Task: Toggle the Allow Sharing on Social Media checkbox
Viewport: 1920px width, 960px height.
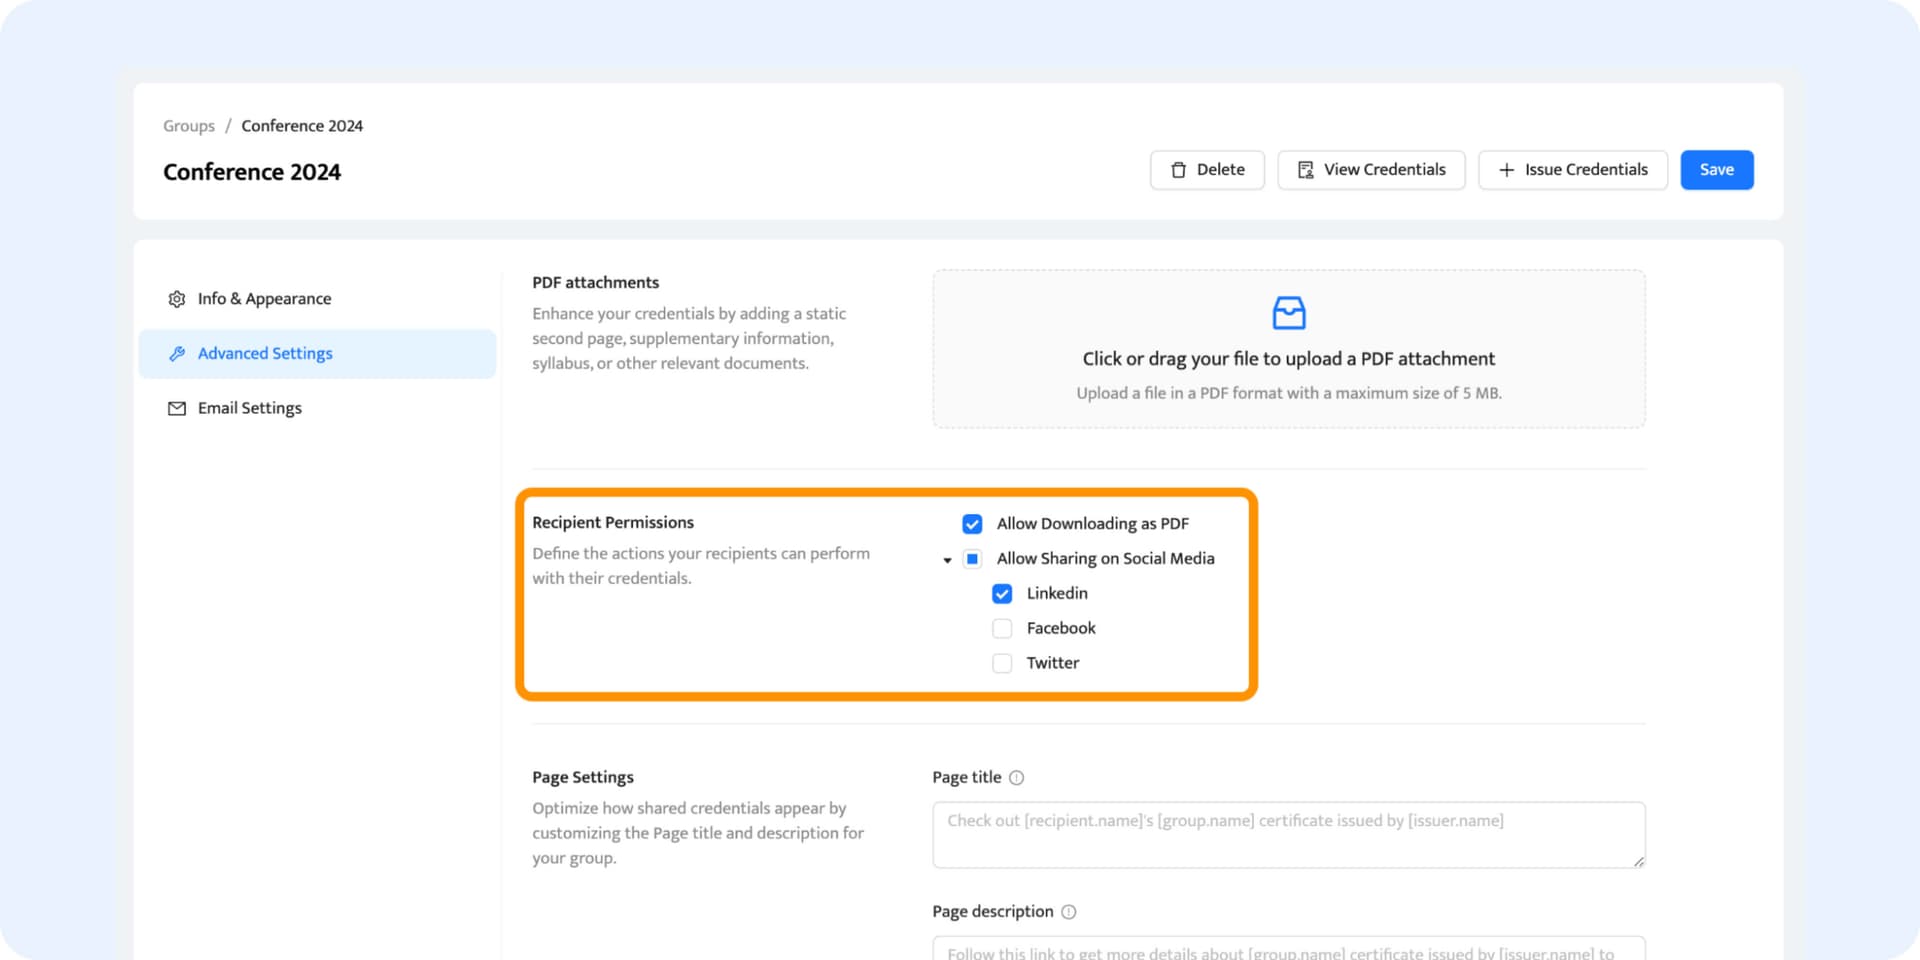Action: pos(972,559)
